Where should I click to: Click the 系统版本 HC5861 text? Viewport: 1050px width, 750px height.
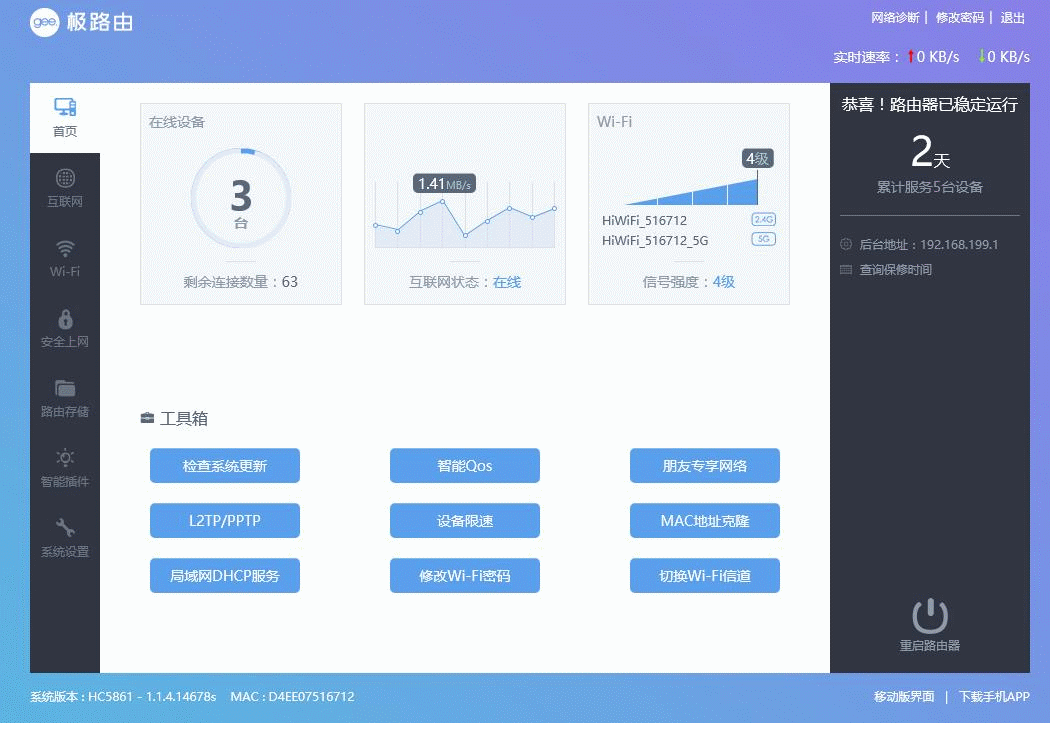click(123, 696)
